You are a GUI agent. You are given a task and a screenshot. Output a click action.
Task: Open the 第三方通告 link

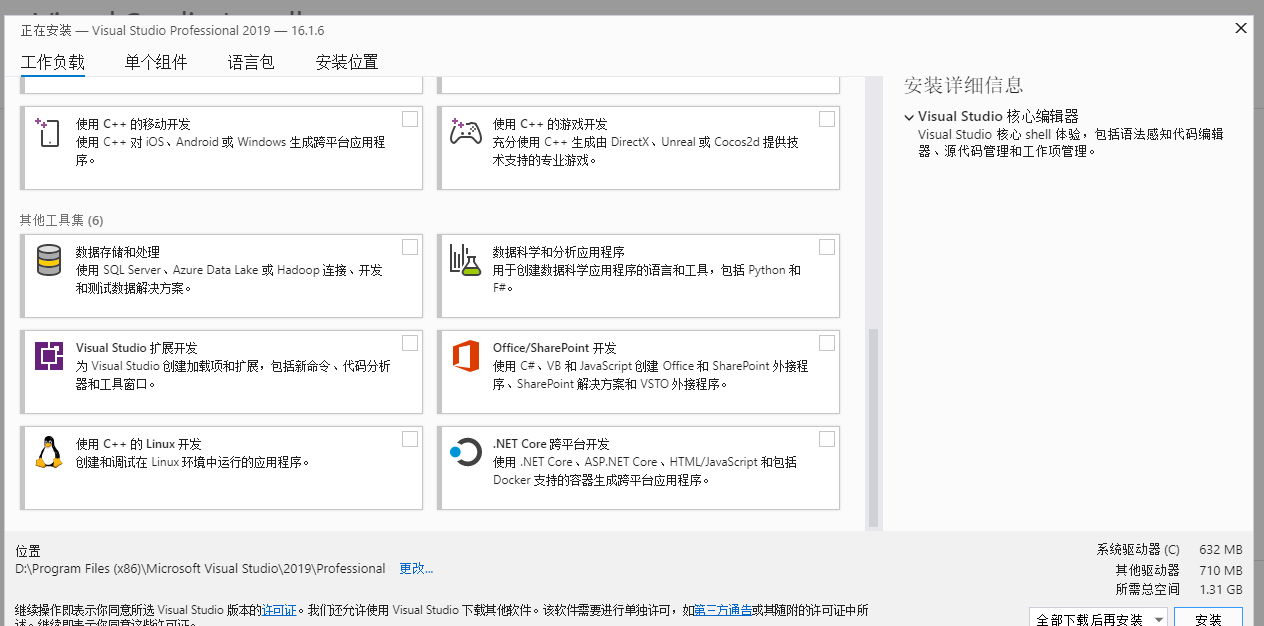pos(722,609)
